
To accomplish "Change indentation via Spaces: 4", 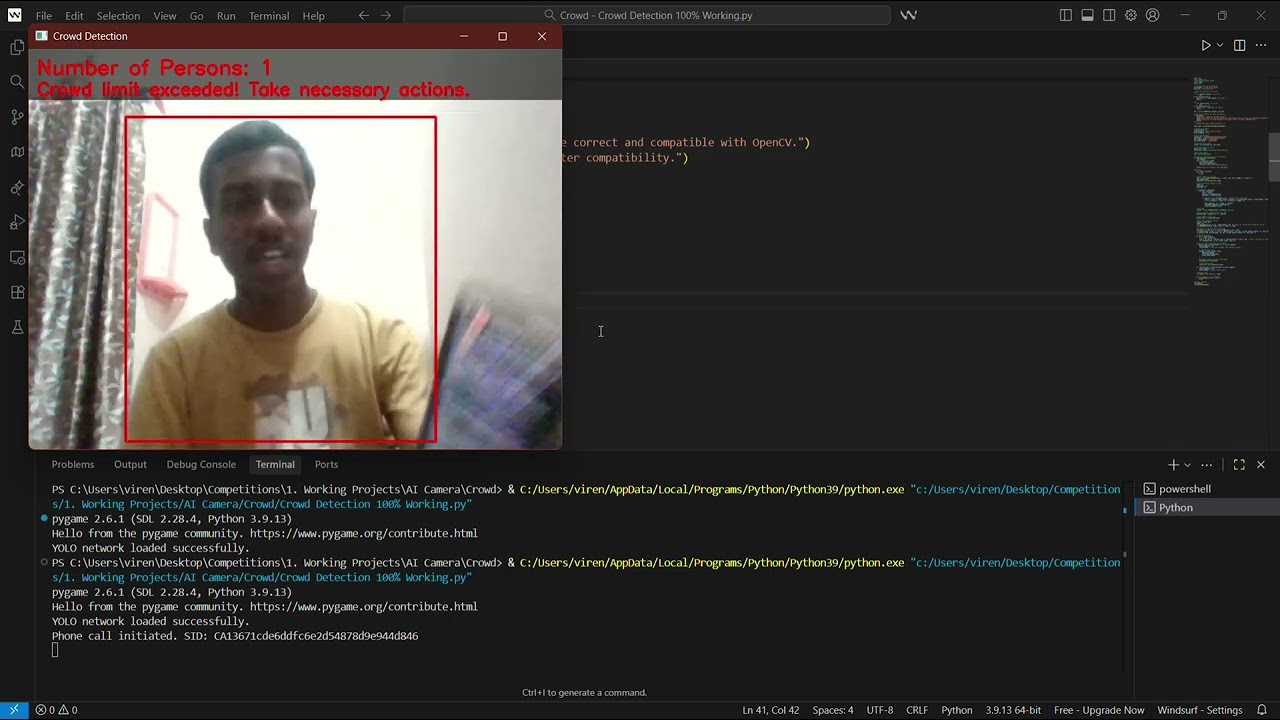I will [x=833, y=710].
